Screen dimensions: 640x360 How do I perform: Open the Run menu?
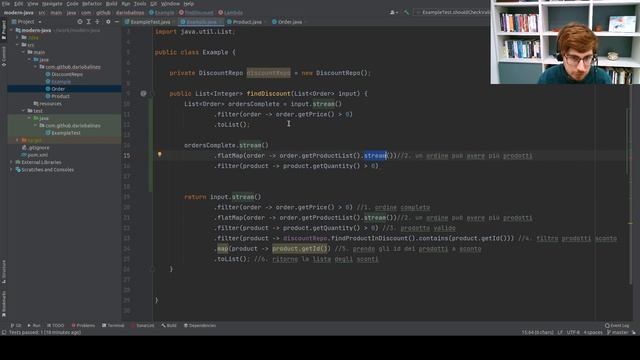(x=126, y=4)
